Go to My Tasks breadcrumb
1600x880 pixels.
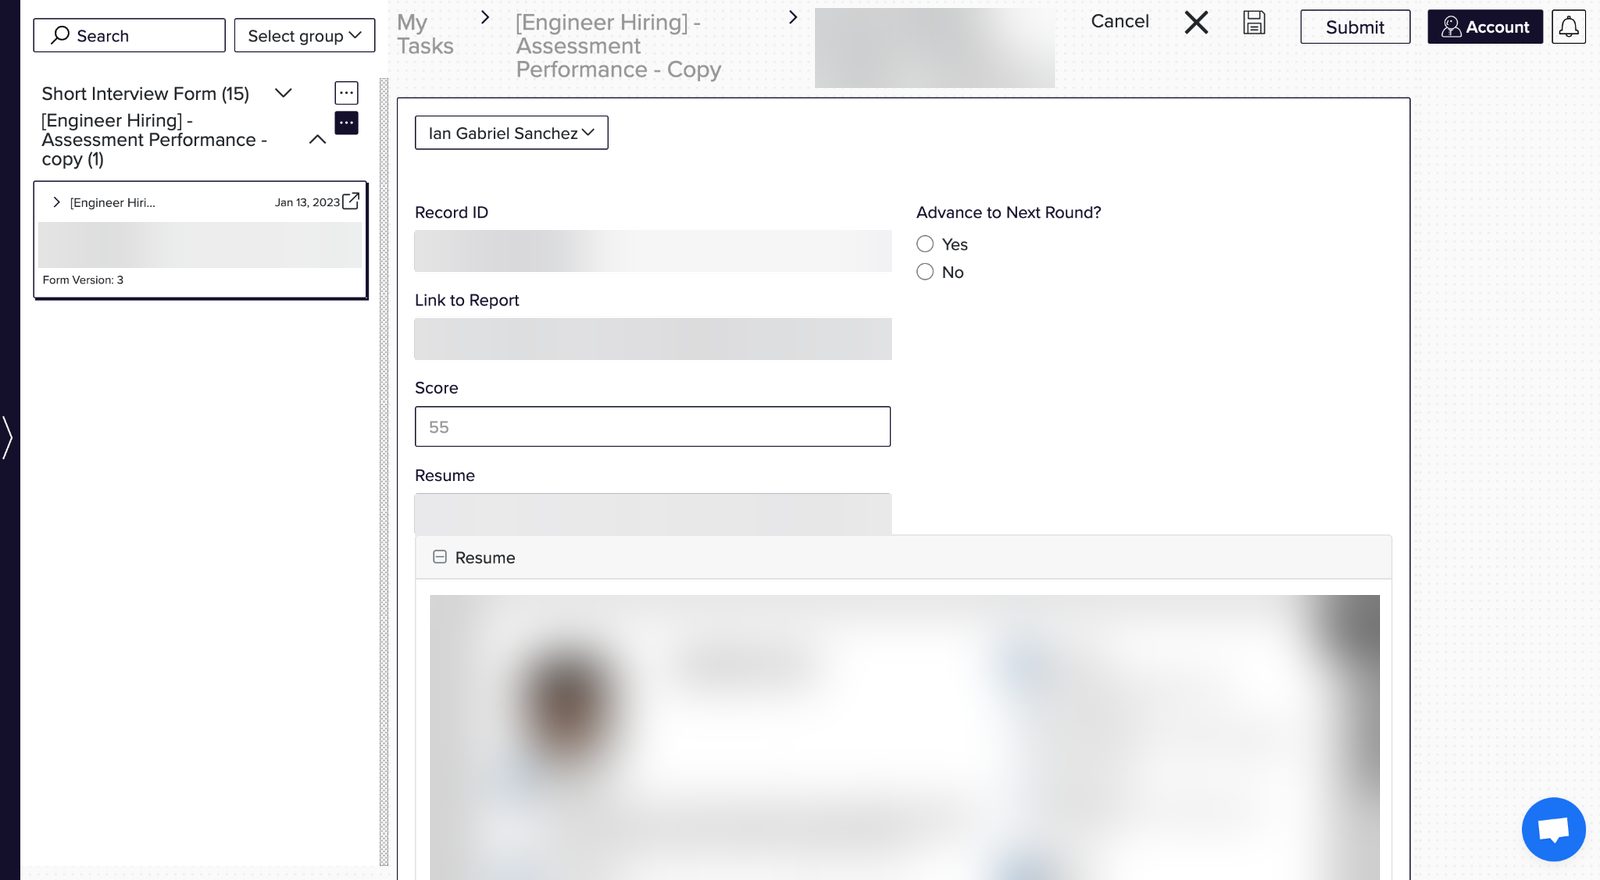pos(425,34)
